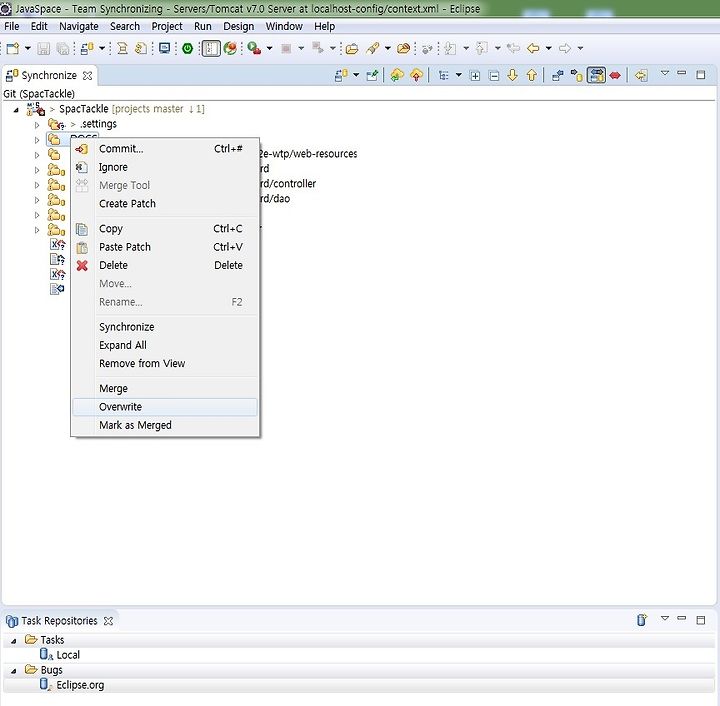This screenshot has height=706, width=720.
Task: Toggle Incoming/Outgoing Mode filter
Action: click(x=596, y=75)
